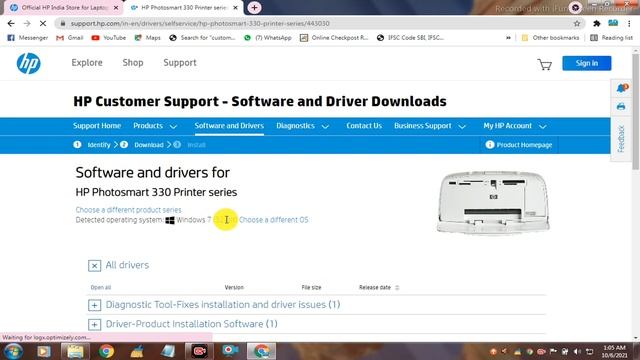This screenshot has width=640, height=360.
Task: Open Product Homepage link
Action: pyautogui.click(x=519, y=145)
